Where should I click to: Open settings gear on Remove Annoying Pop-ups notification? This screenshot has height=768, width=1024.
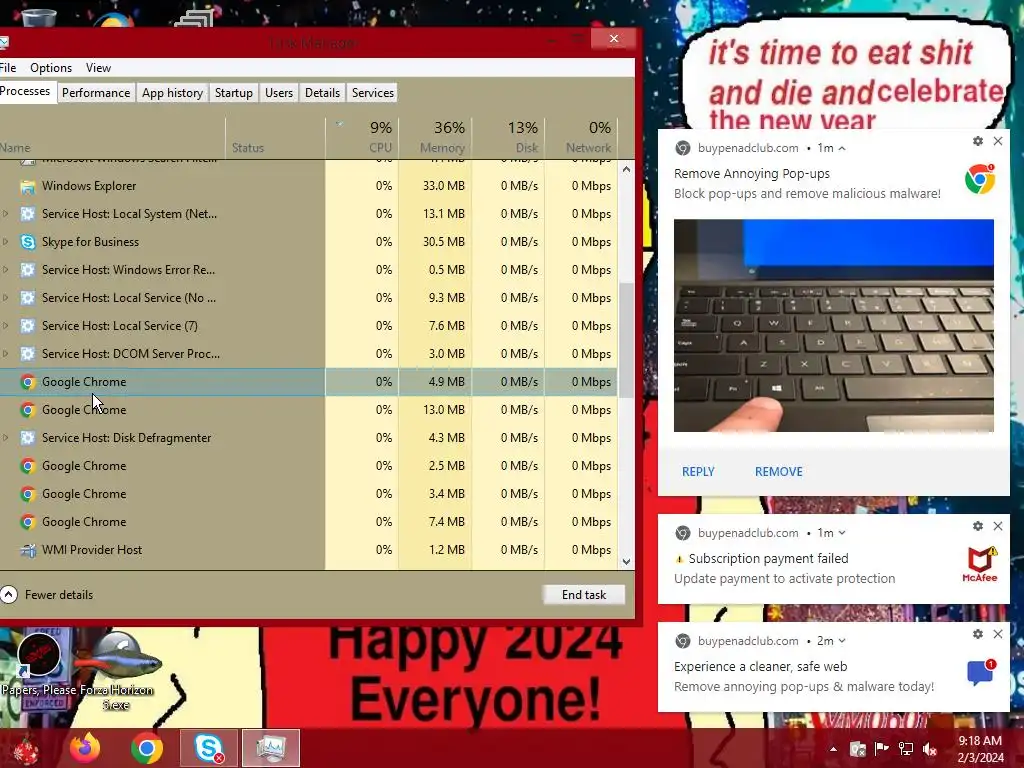click(x=978, y=141)
